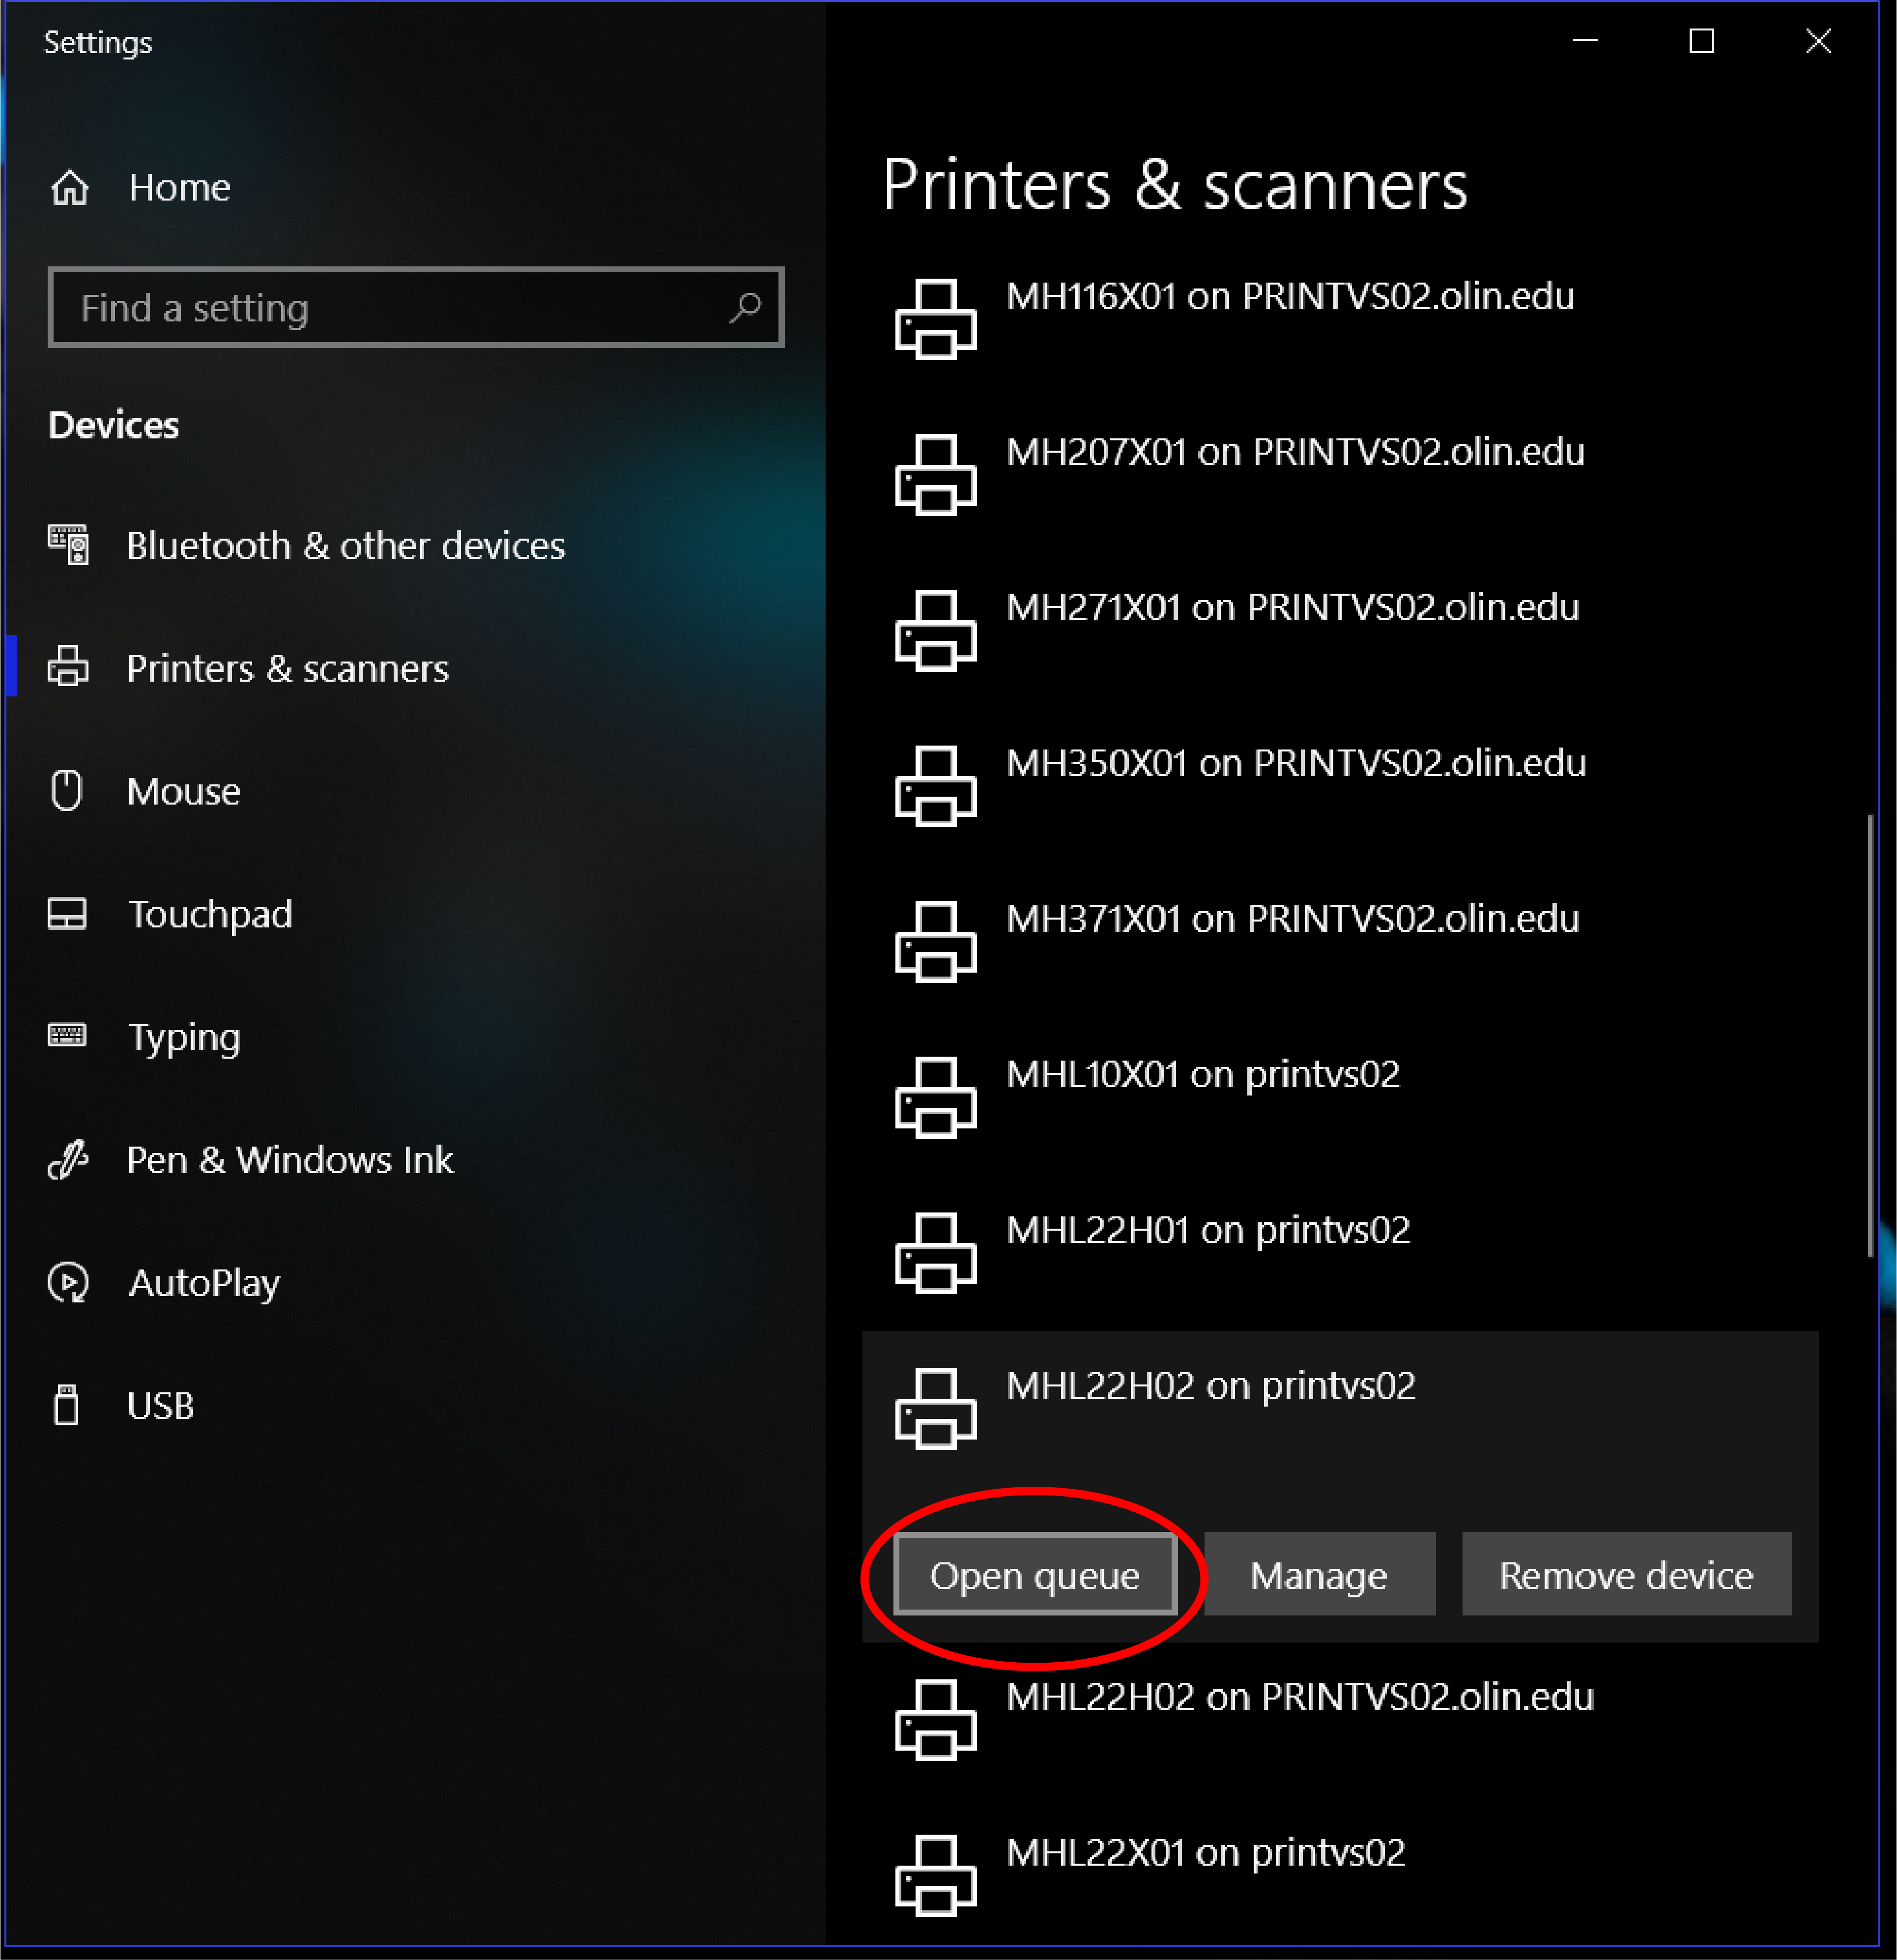The image size is (1897, 1960).
Task: Click the Printers & scanners sidebar icon
Action: point(68,667)
